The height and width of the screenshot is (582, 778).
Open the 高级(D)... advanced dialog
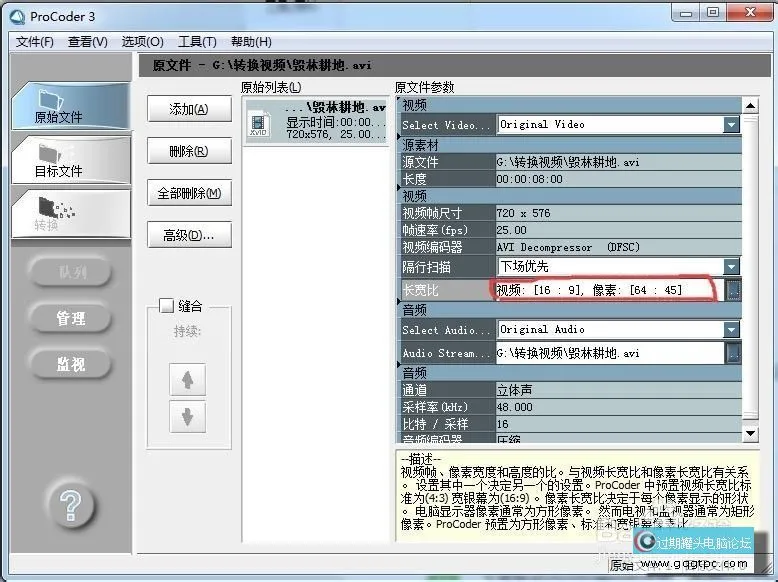[x=189, y=235]
